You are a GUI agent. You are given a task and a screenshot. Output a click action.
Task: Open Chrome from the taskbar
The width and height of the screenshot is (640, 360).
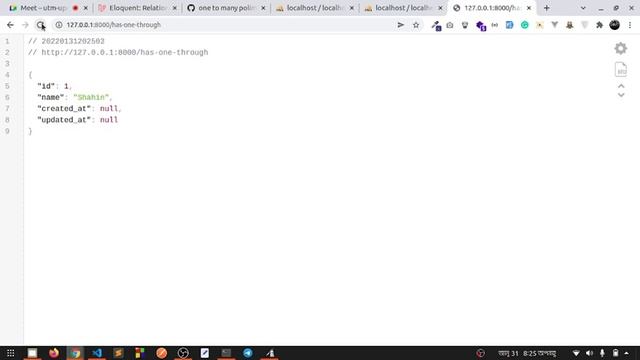(76, 353)
